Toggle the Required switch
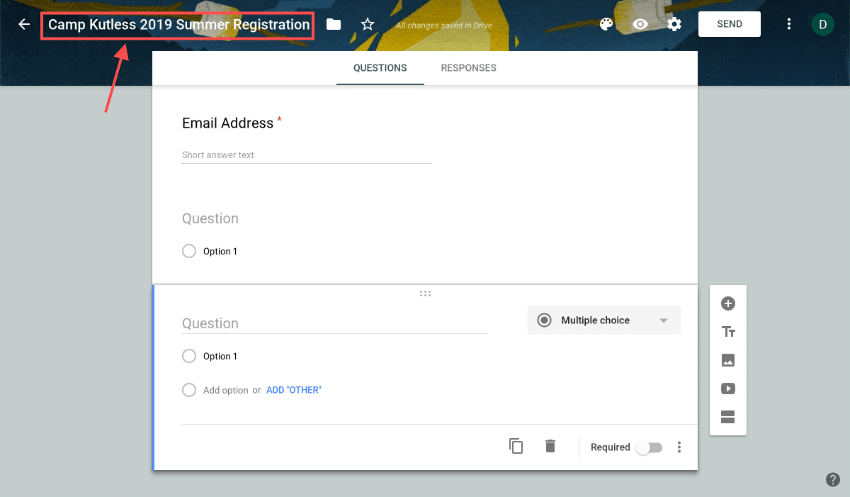The width and height of the screenshot is (850, 497). [x=649, y=448]
